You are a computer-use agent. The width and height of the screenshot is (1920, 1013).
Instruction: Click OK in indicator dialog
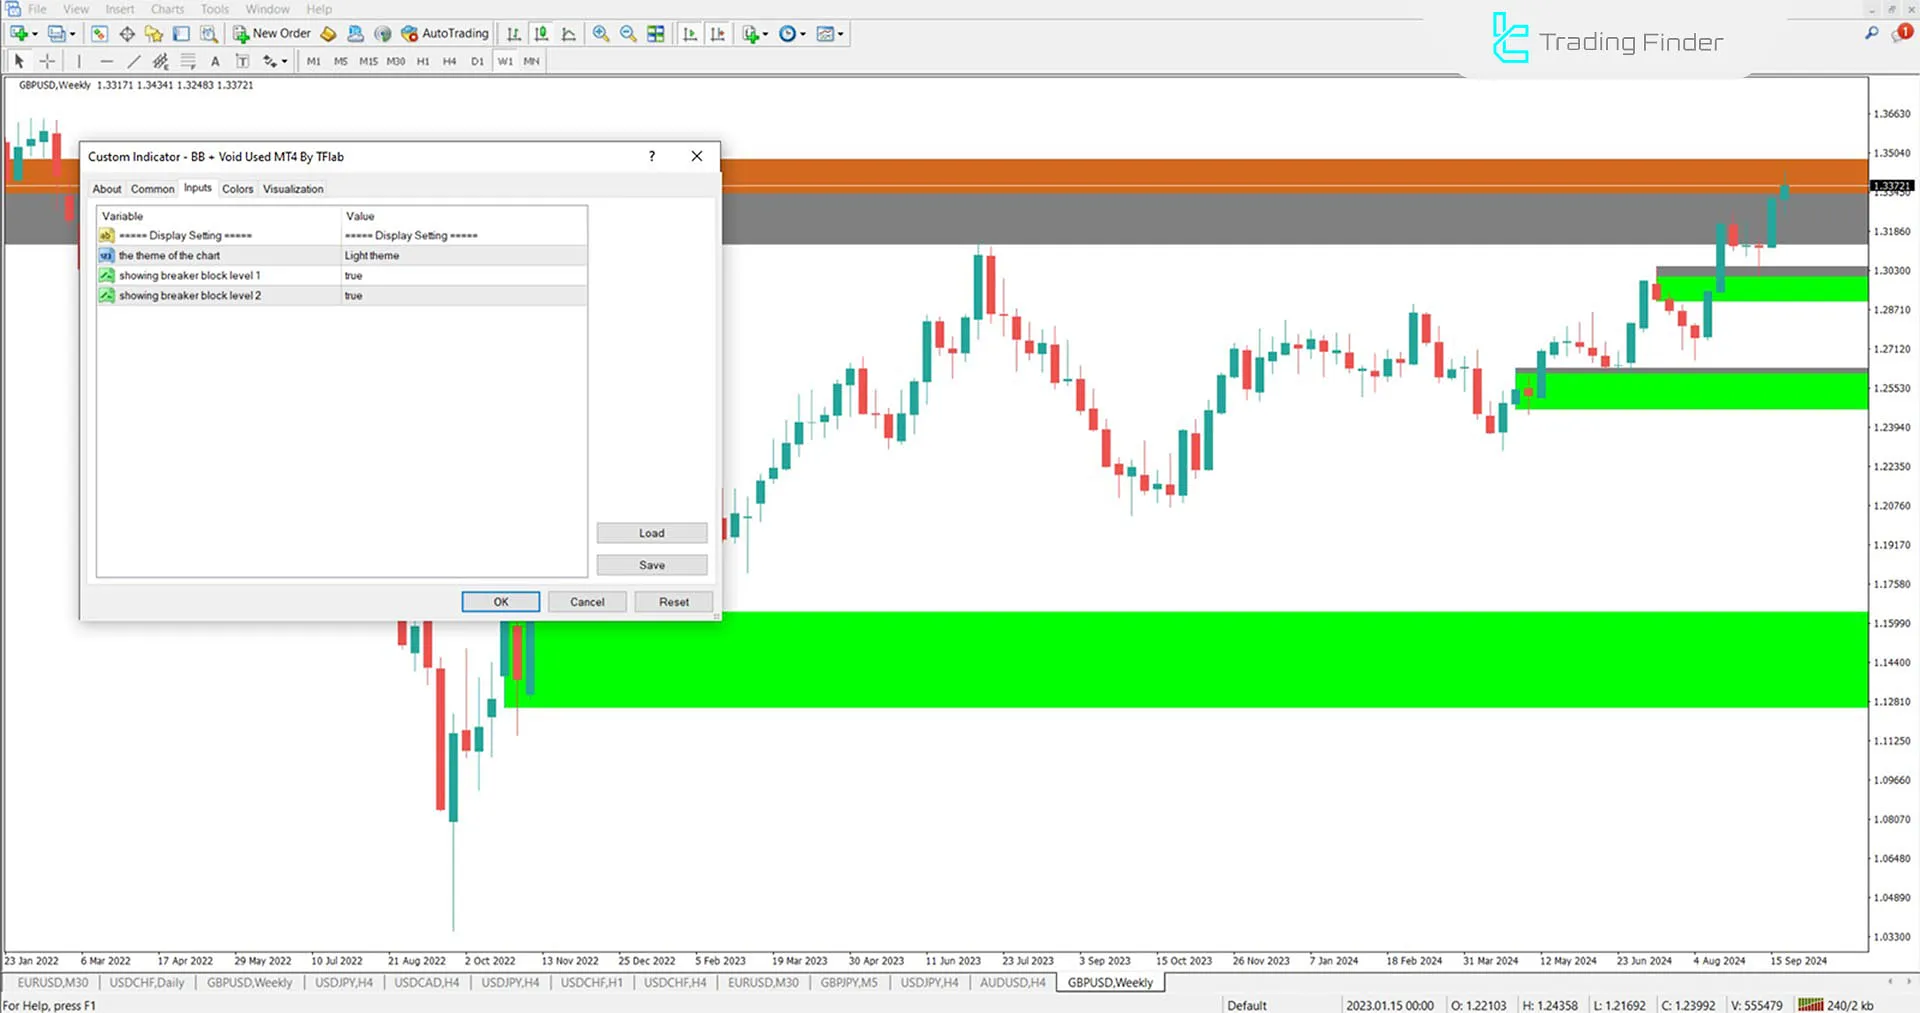tap(501, 602)
